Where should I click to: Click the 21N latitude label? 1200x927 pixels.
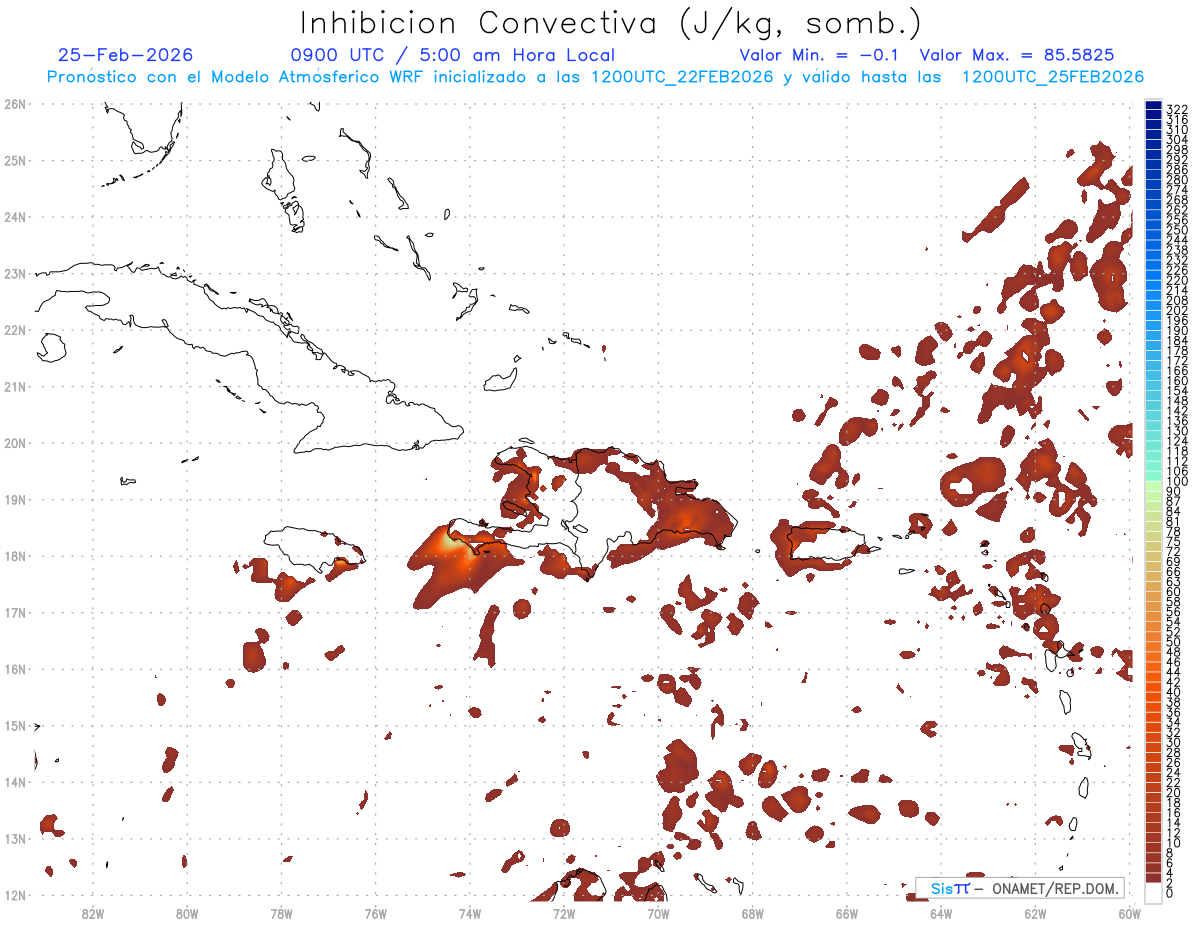pyautogui.click(x=14, y=386)
